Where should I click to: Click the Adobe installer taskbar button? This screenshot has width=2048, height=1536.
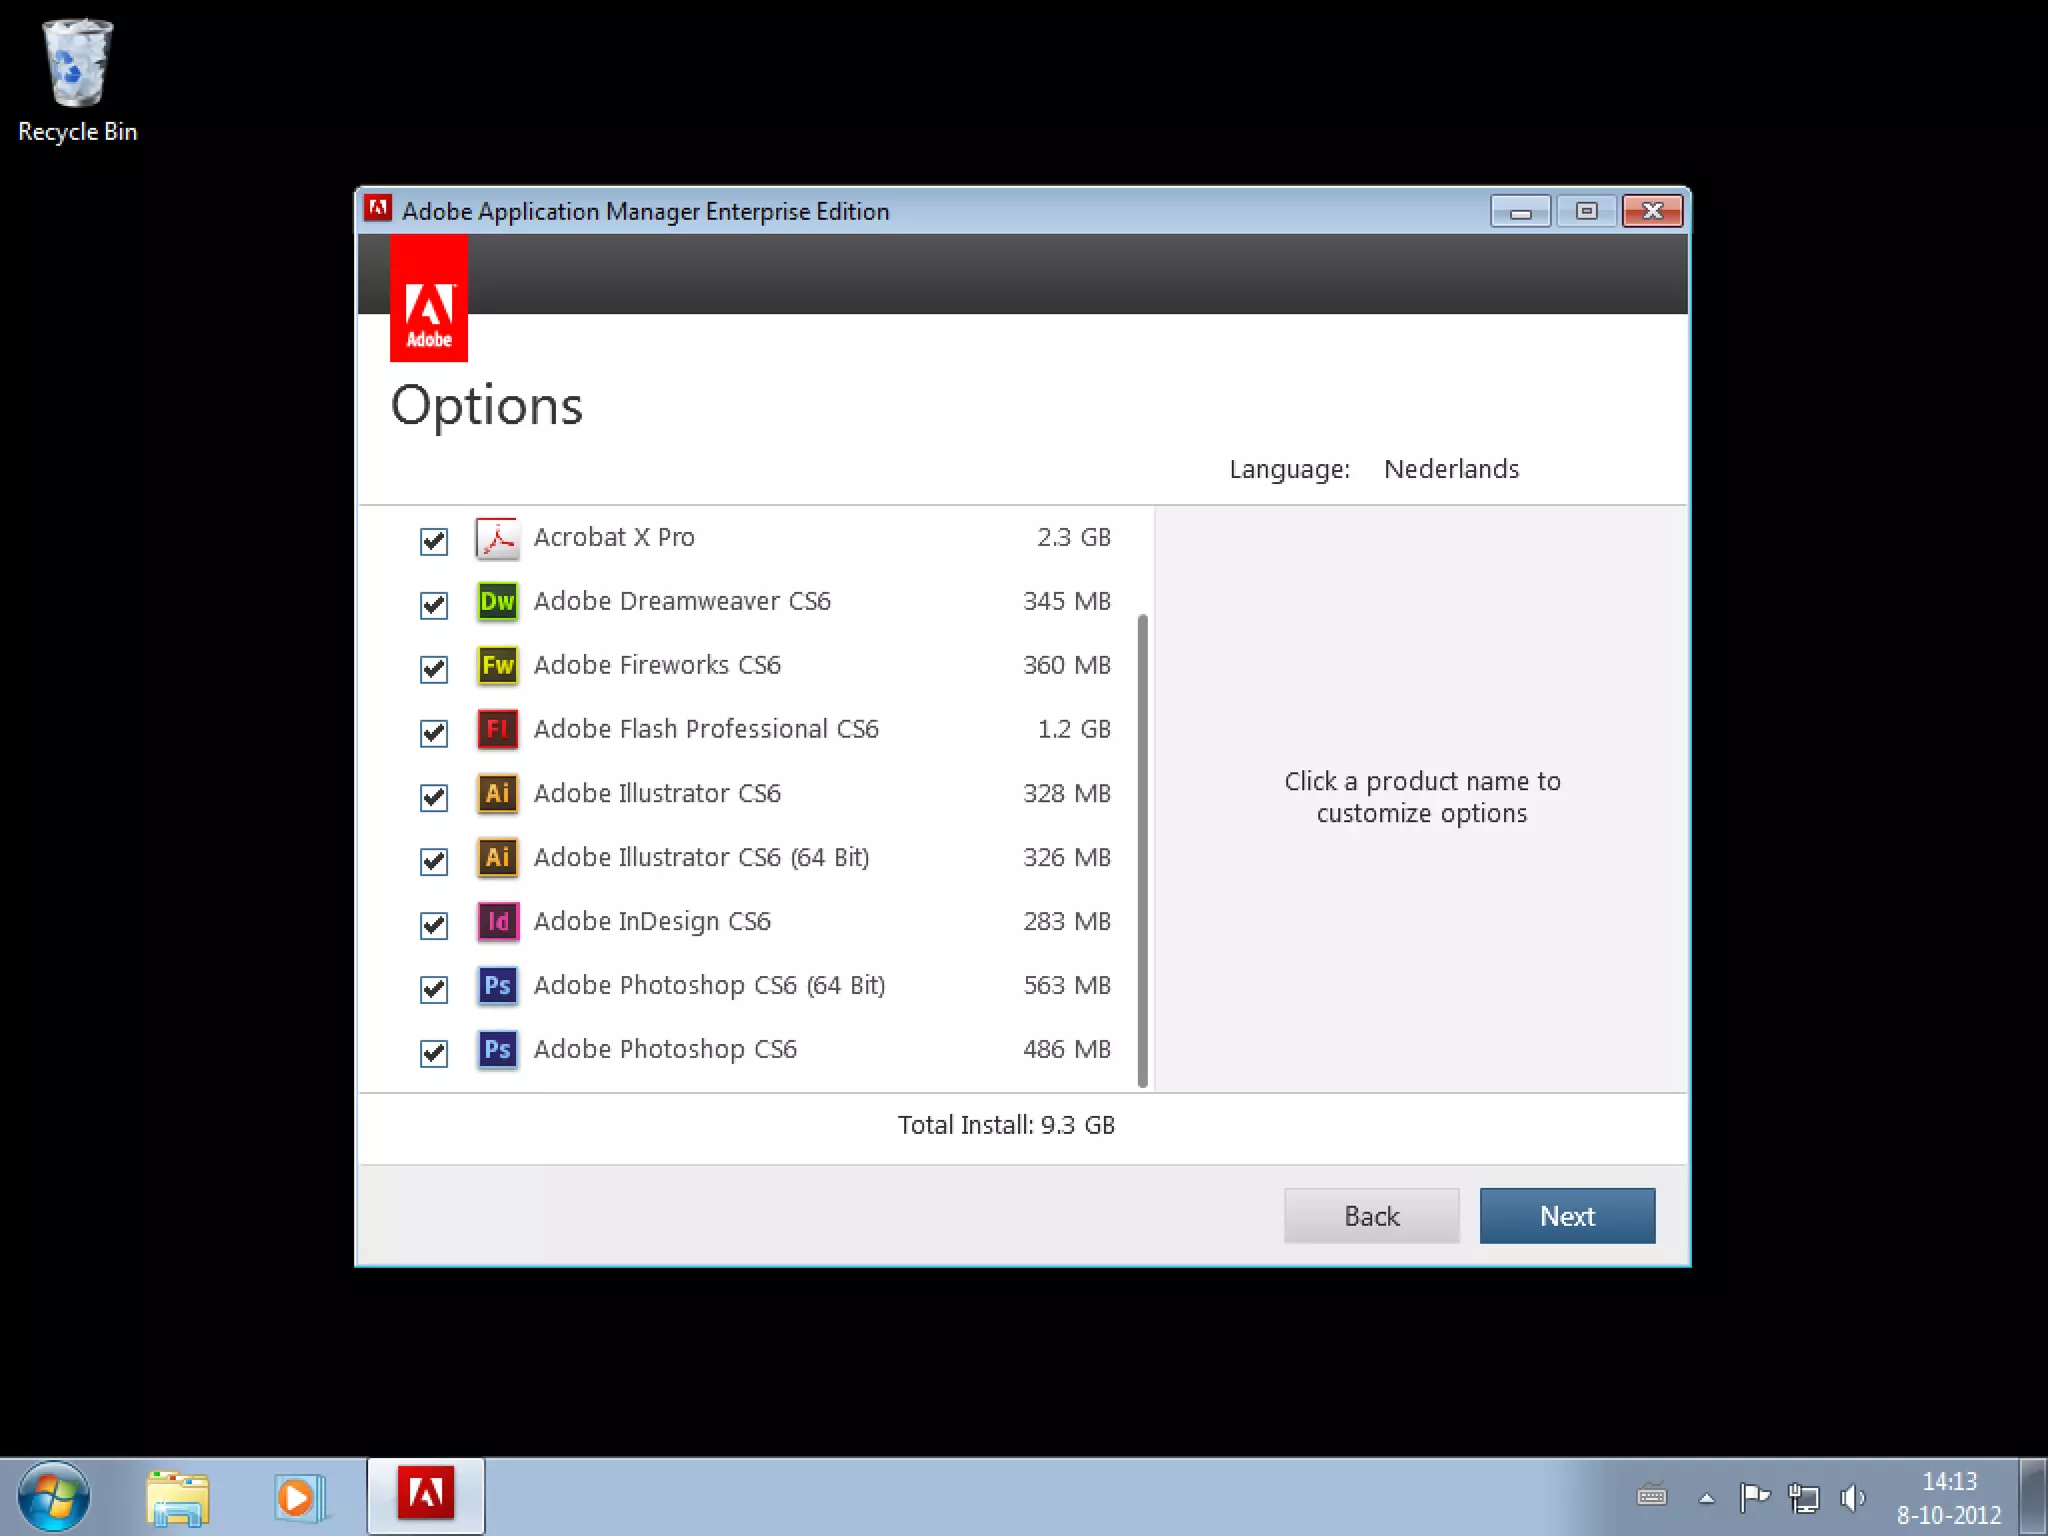tap(426, 1496)
